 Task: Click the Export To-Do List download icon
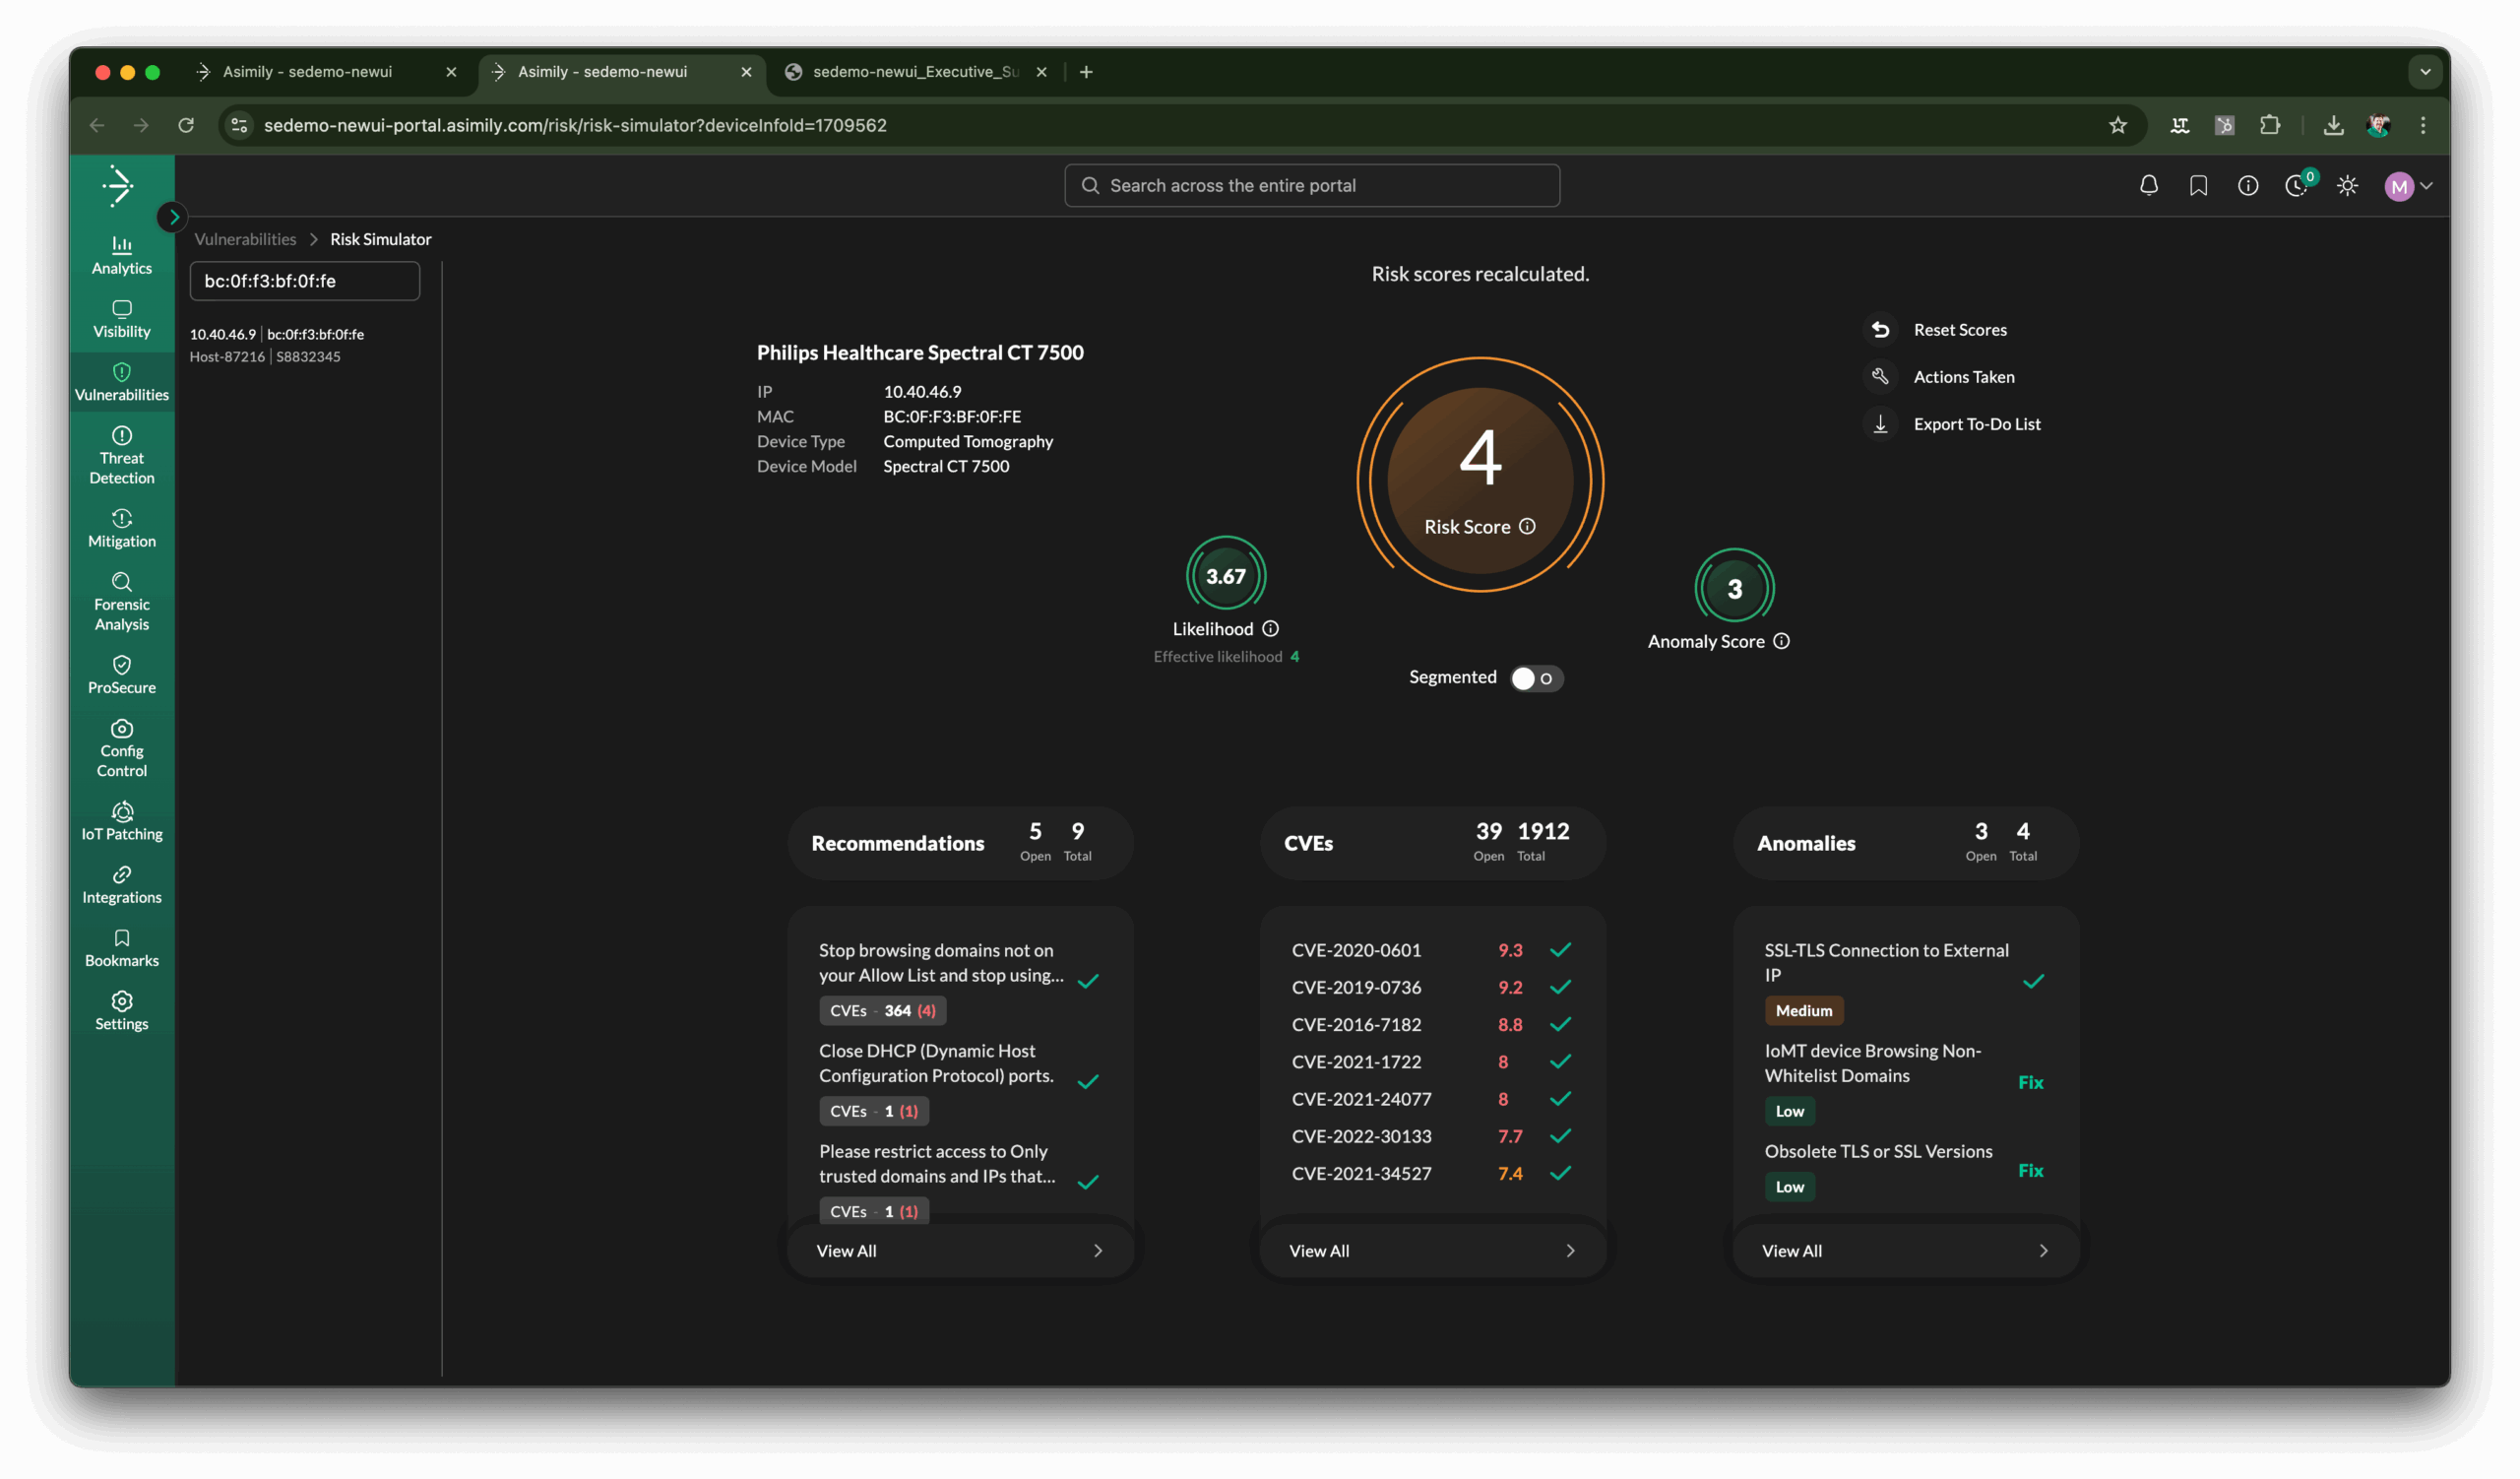pos(1880,424)
